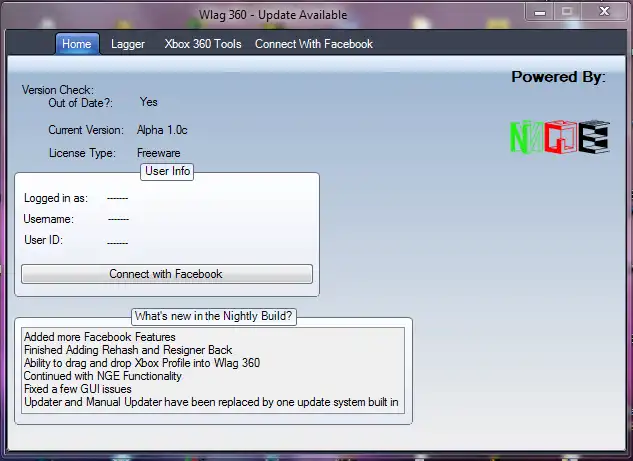633x461 pixels.
Task: Click the 'Freeware' license value
Action: 159,153
